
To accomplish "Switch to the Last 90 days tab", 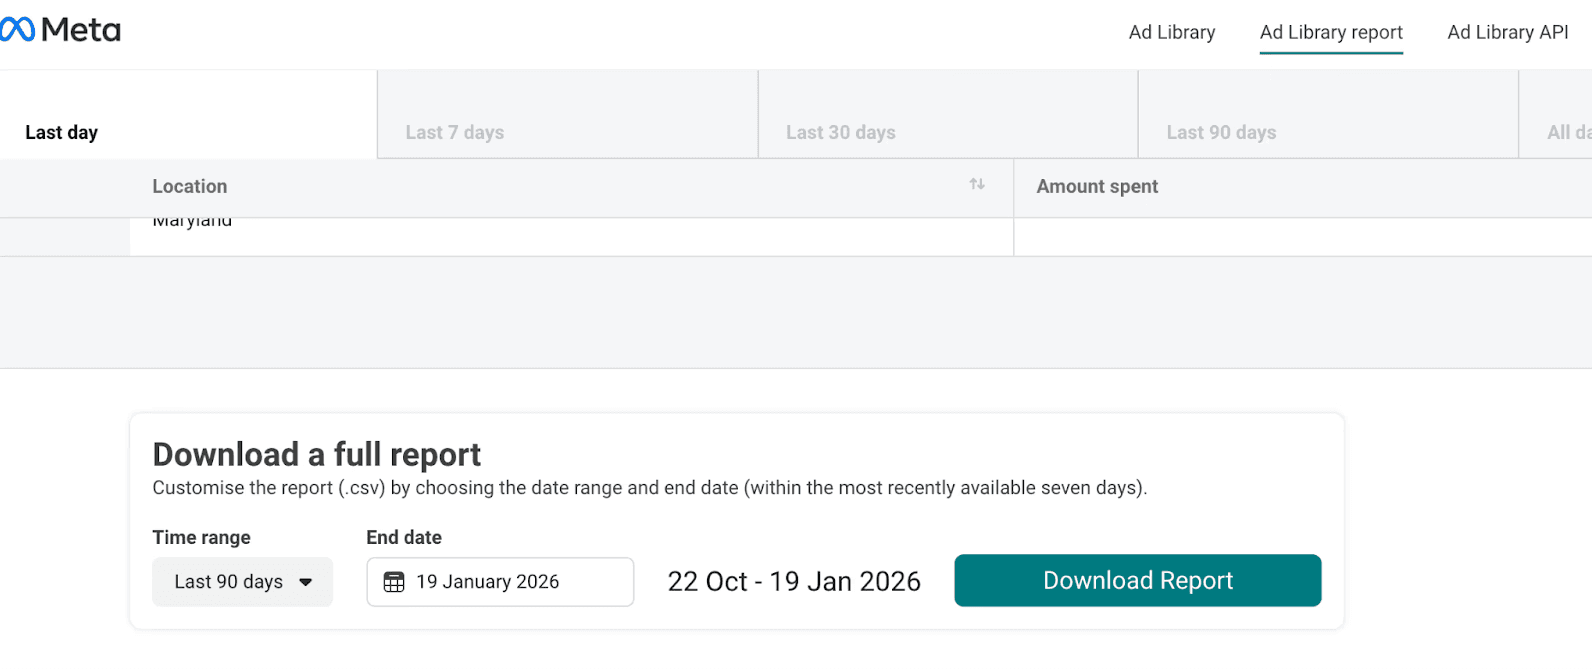I will [x=1328, y=115].
